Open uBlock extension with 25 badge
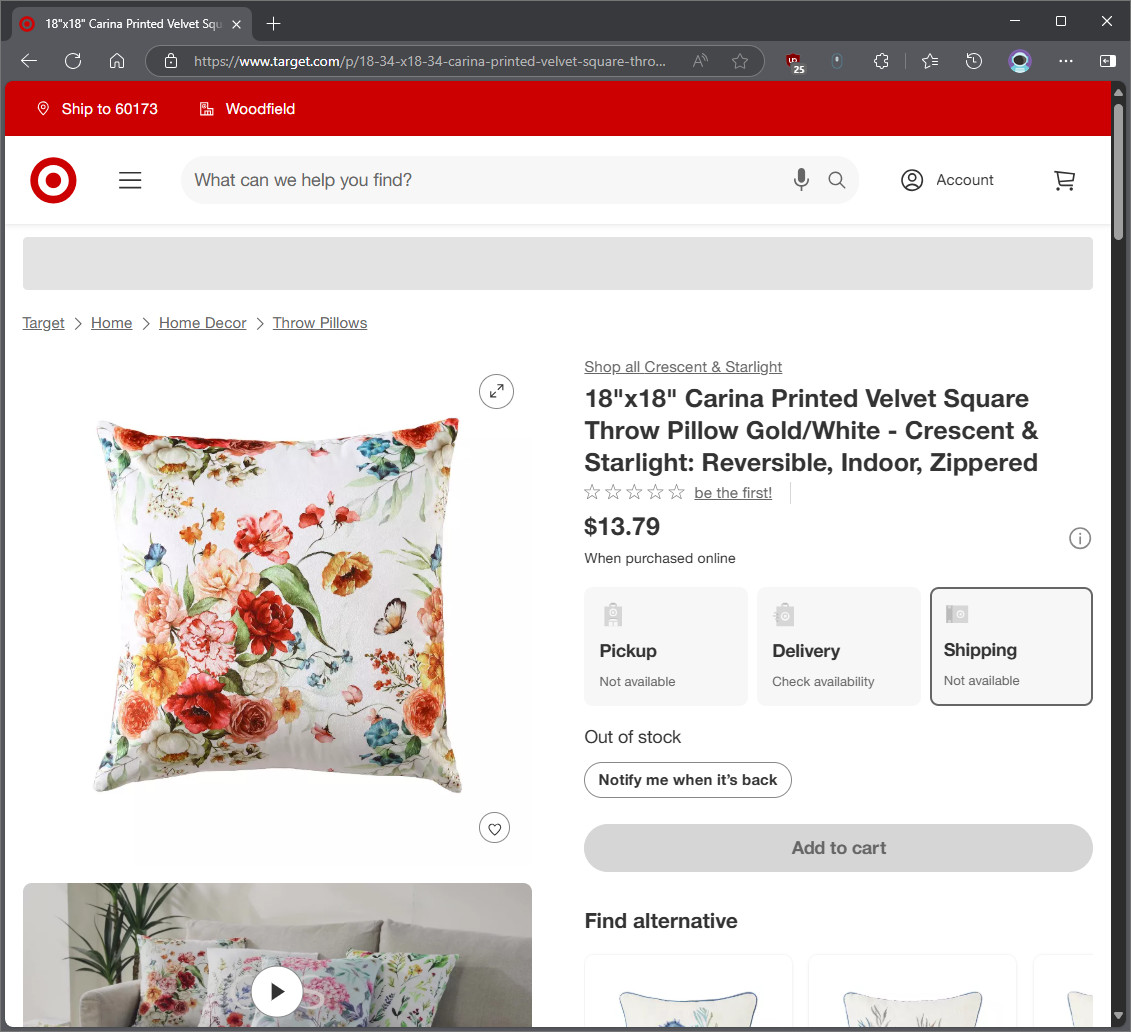 794,63
